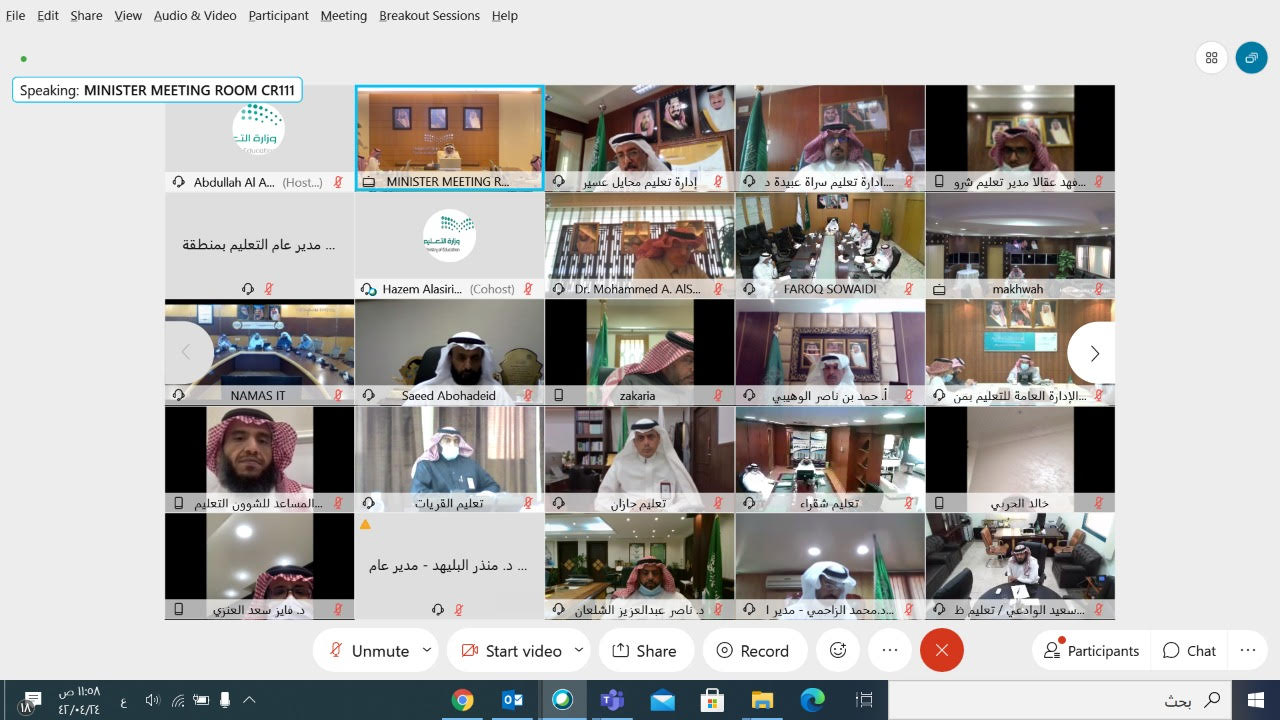The height and width of the screenshot is (720, 1280).
Task: Open the grid layout view icon
Action: pyautogui.click(x=1211, y=58)
